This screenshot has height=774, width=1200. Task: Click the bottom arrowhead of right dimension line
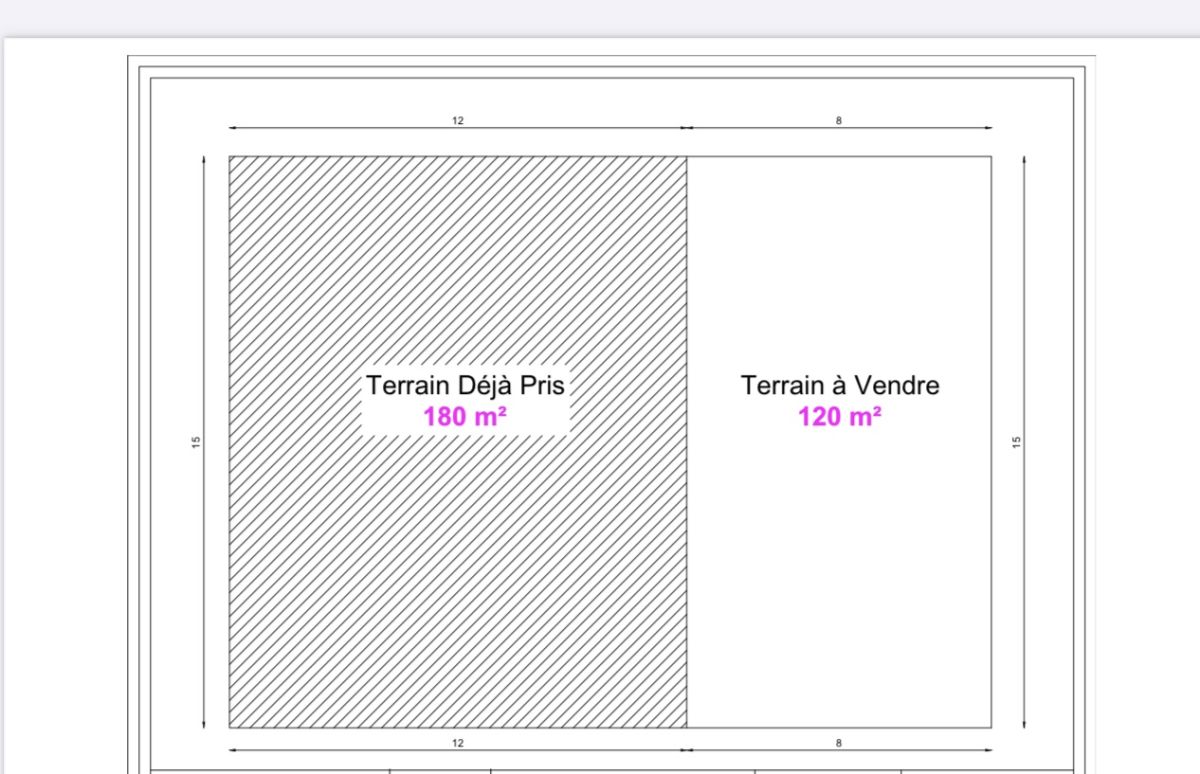(1024, 724)
